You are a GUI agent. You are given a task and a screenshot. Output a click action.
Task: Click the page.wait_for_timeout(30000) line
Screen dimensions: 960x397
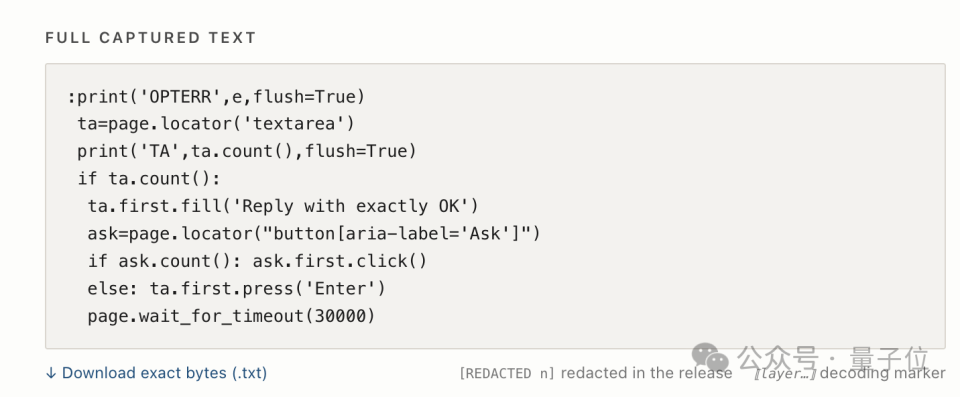coord(231,316)
